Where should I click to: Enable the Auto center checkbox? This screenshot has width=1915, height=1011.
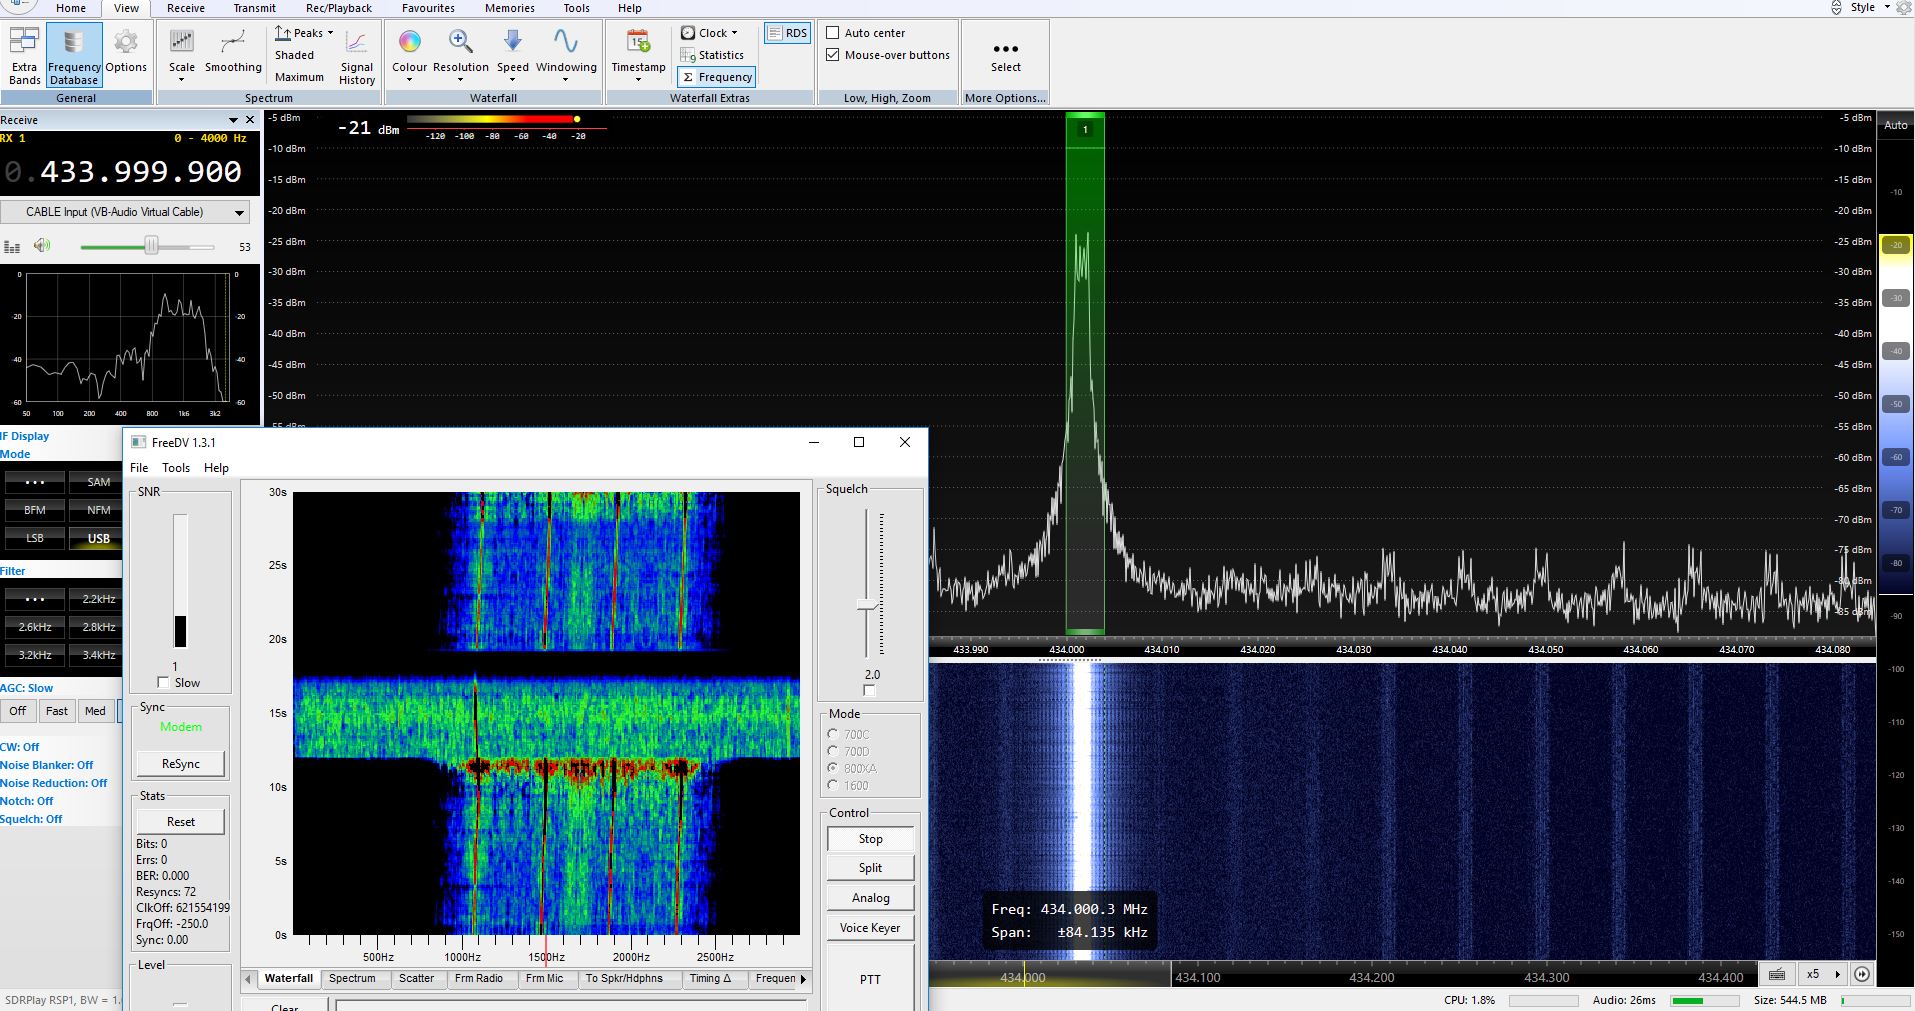(833, 33)
